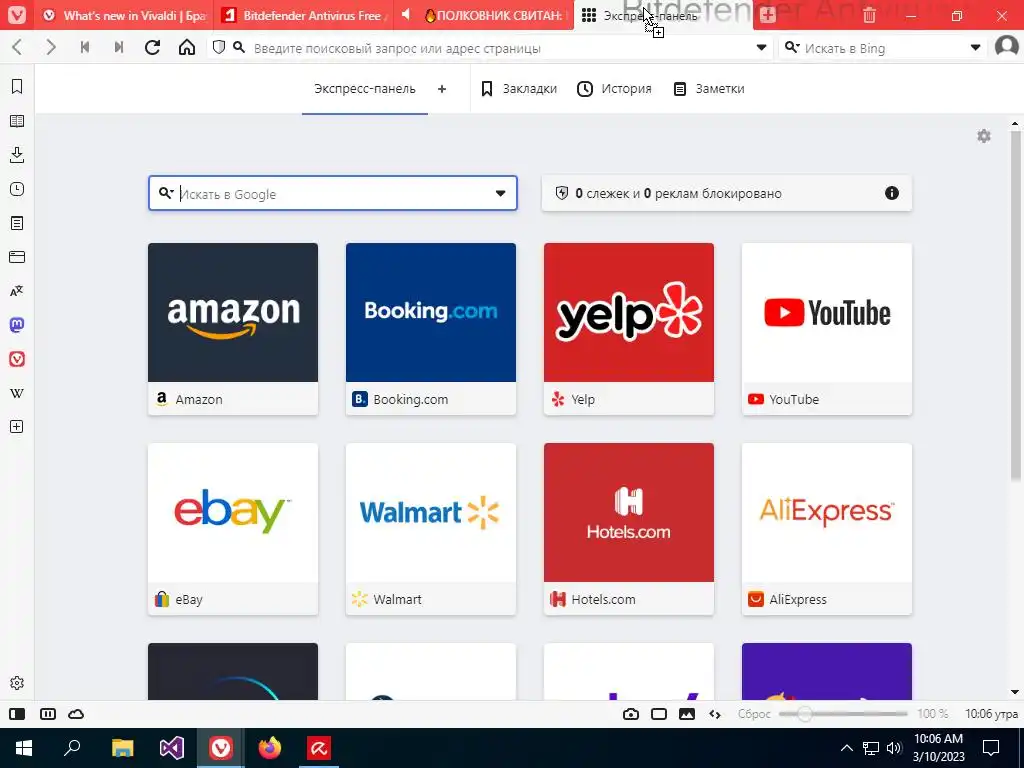1024x768 pixels.
Task: Change the Google search engine selector
Action: tap(167, 193)
